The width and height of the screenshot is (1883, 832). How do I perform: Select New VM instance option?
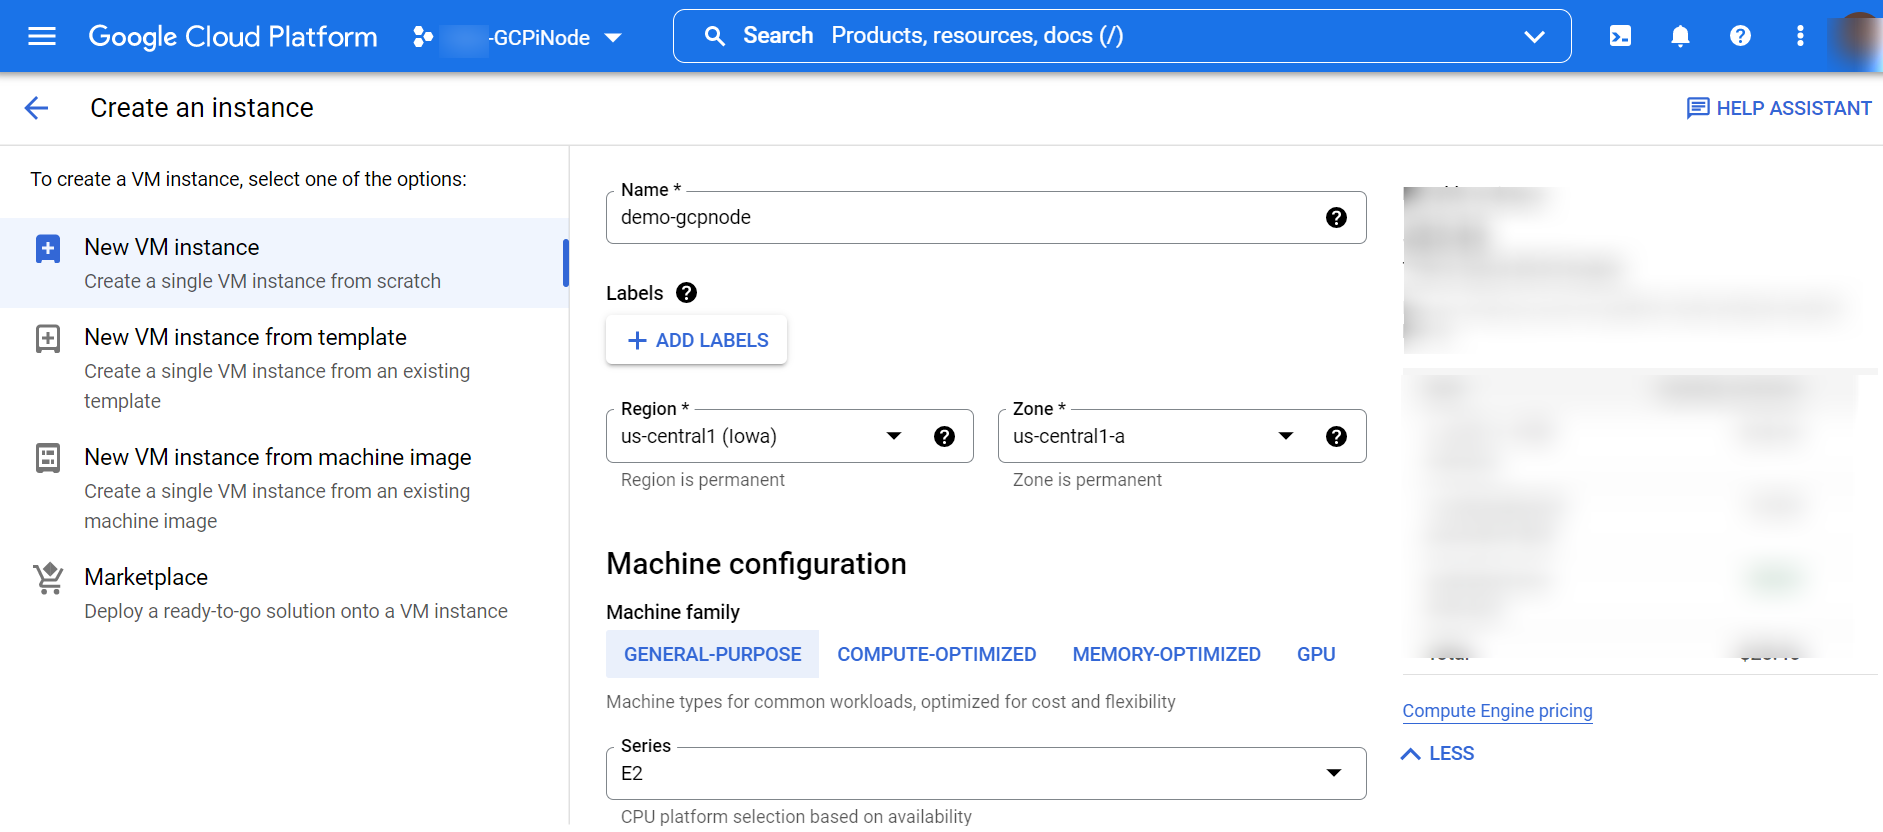284,263
